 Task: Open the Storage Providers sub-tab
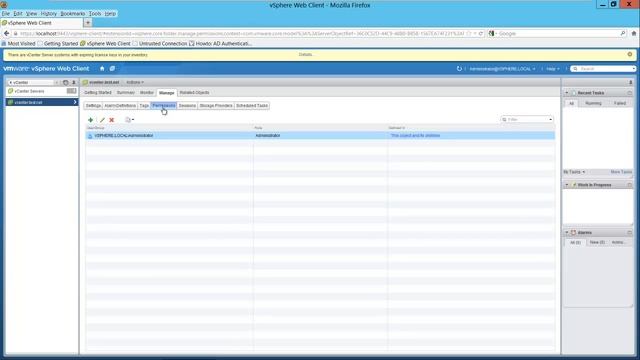click(x=216, y=106)
